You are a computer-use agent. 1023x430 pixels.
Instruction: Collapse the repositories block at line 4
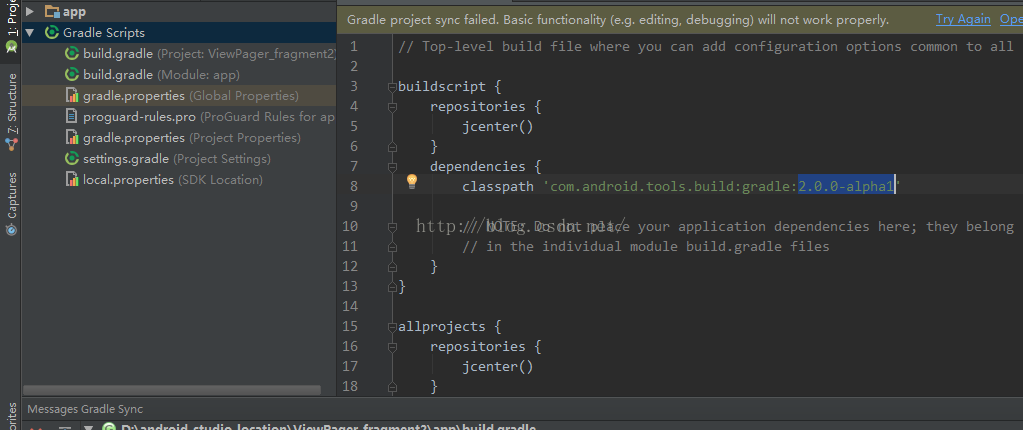[392, 106]
